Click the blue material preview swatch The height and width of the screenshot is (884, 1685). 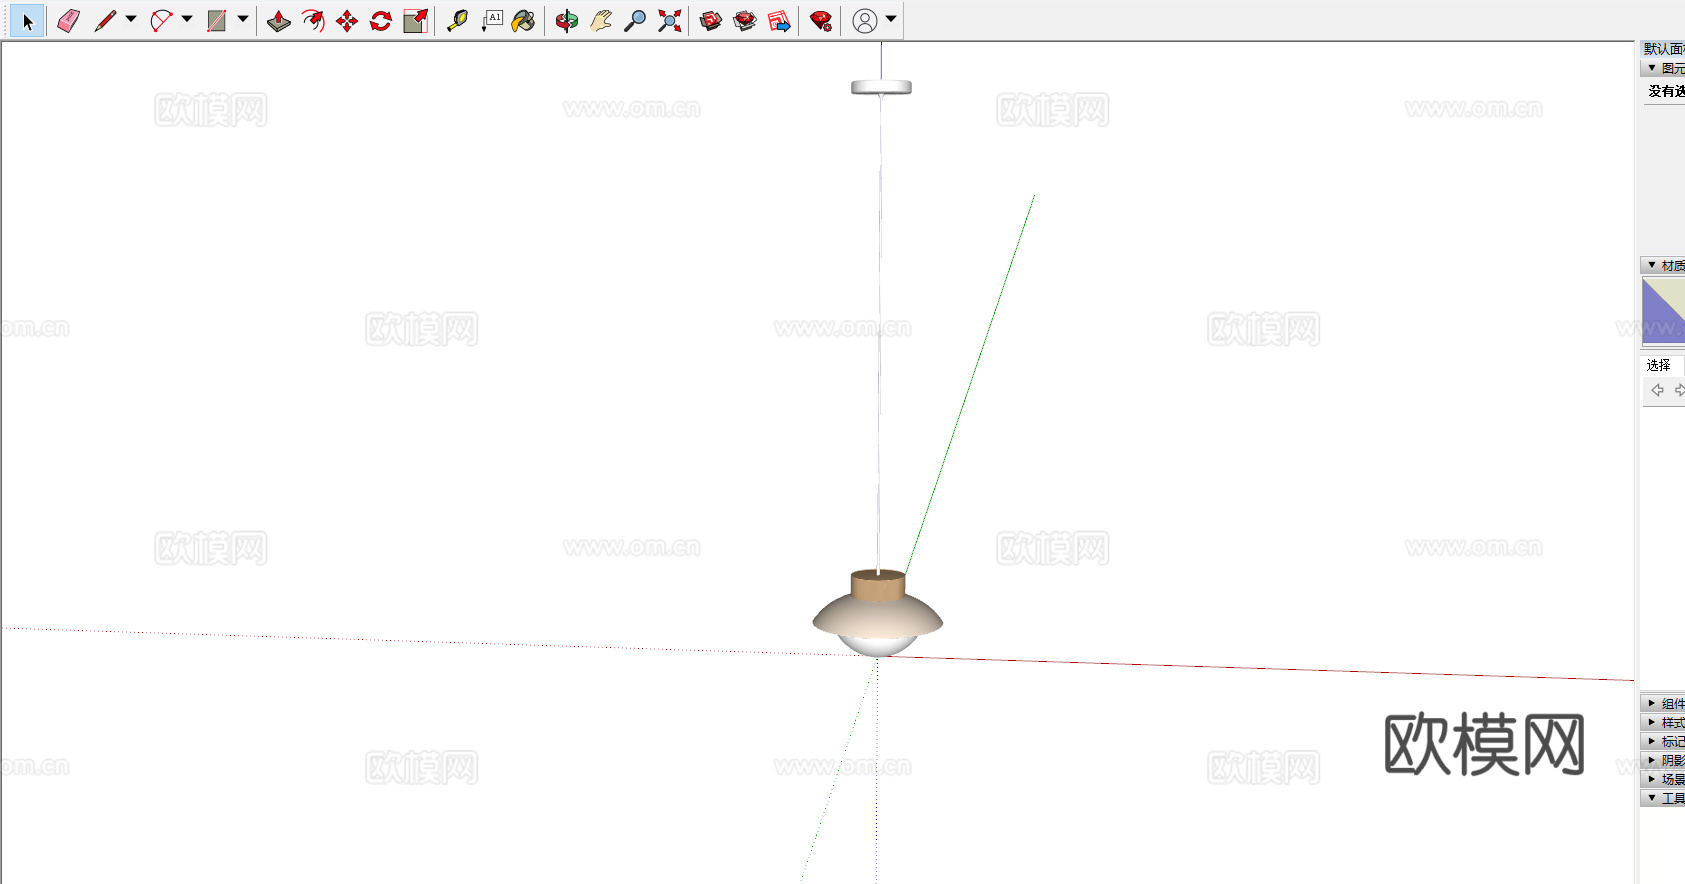pos(1663,311)
